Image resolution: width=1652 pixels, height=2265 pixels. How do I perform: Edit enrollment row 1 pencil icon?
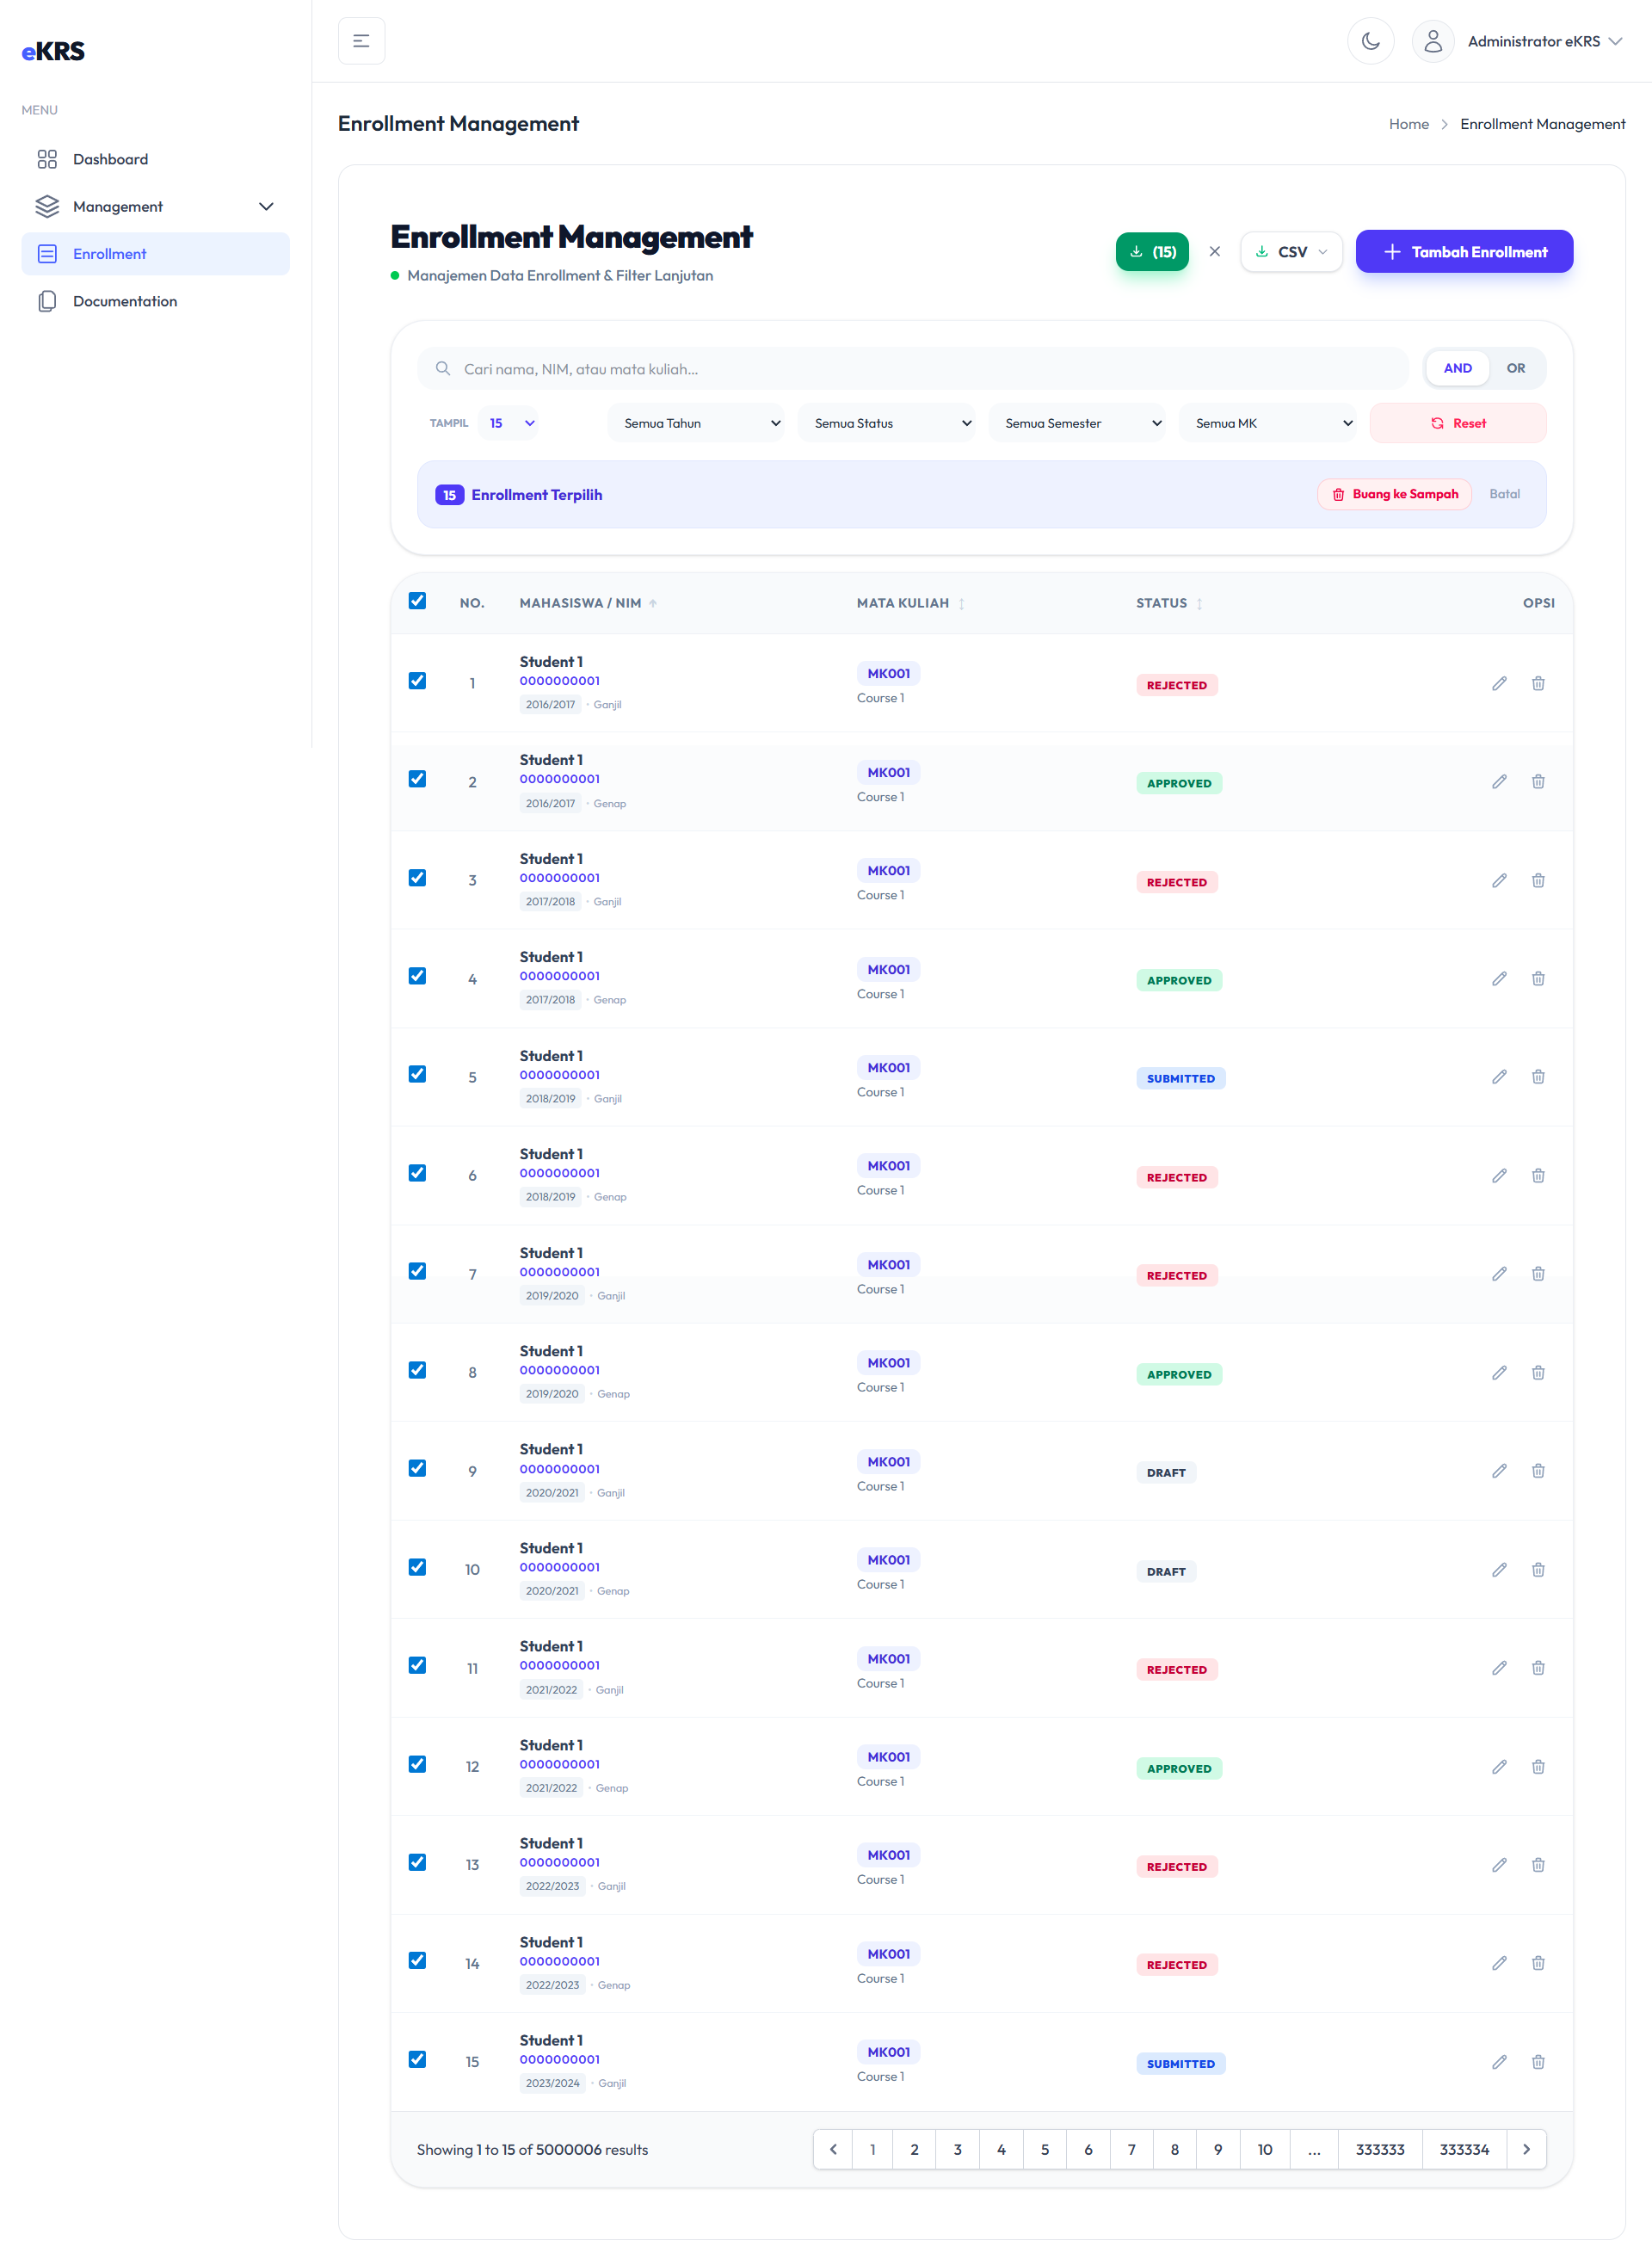(x=1498, y=683)
